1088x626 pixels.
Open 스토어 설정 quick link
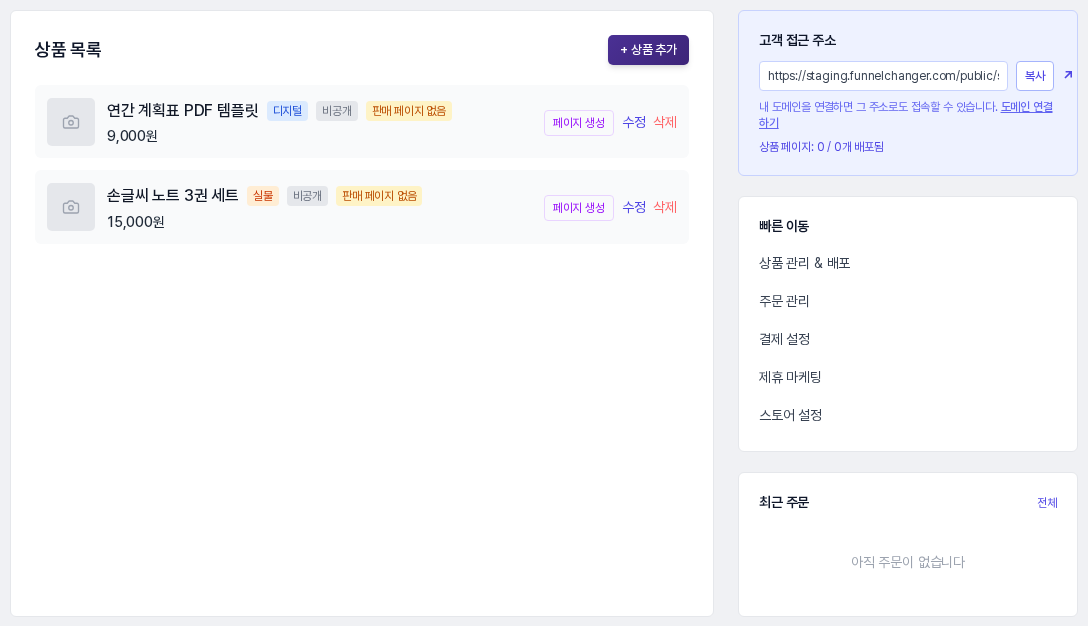pos(791,415)
